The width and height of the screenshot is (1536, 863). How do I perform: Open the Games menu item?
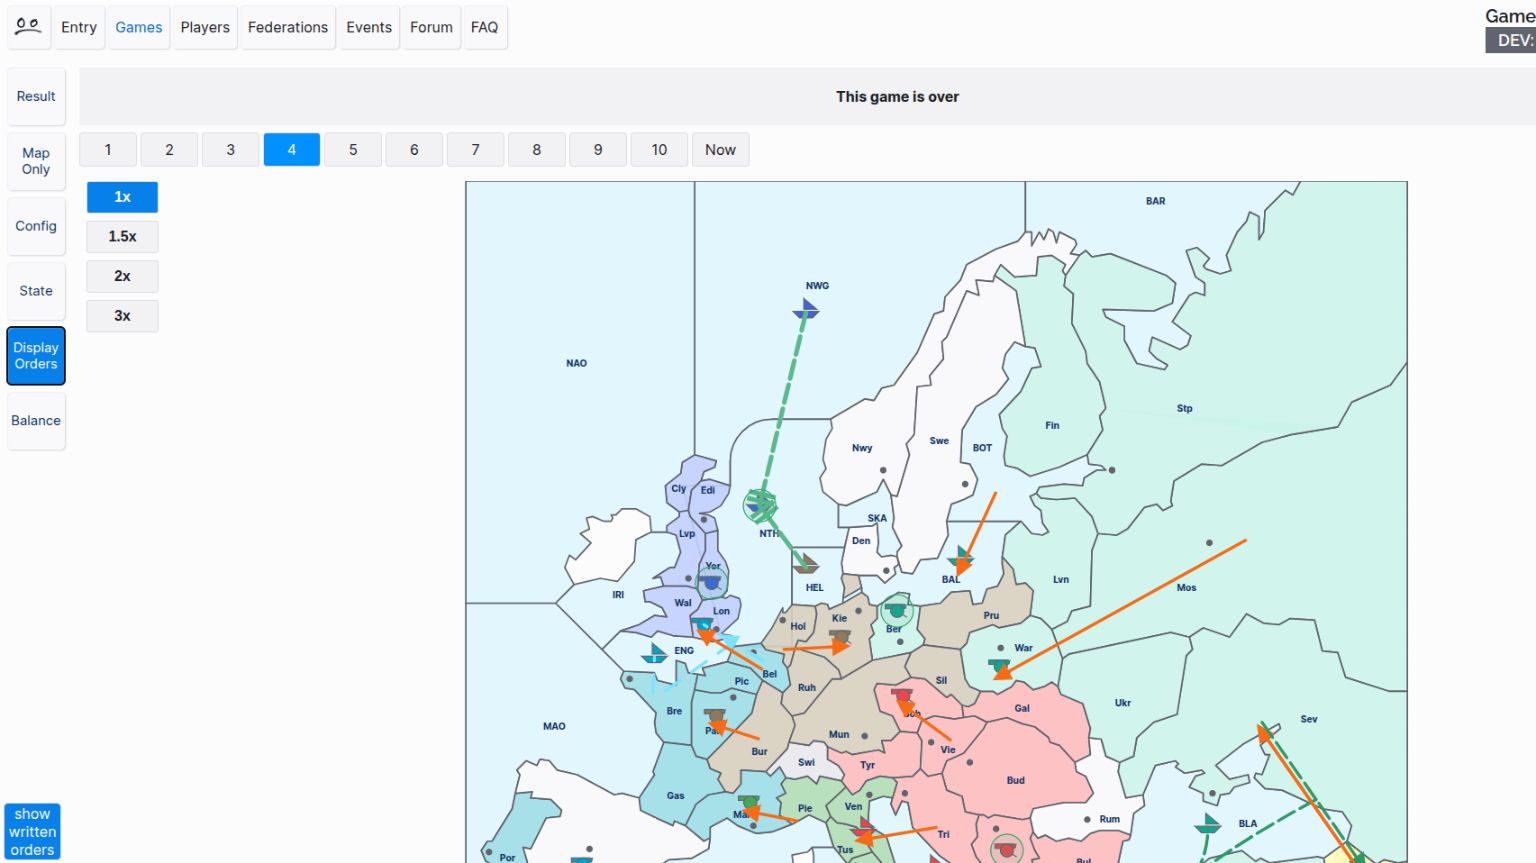click(x=138, y=27)
